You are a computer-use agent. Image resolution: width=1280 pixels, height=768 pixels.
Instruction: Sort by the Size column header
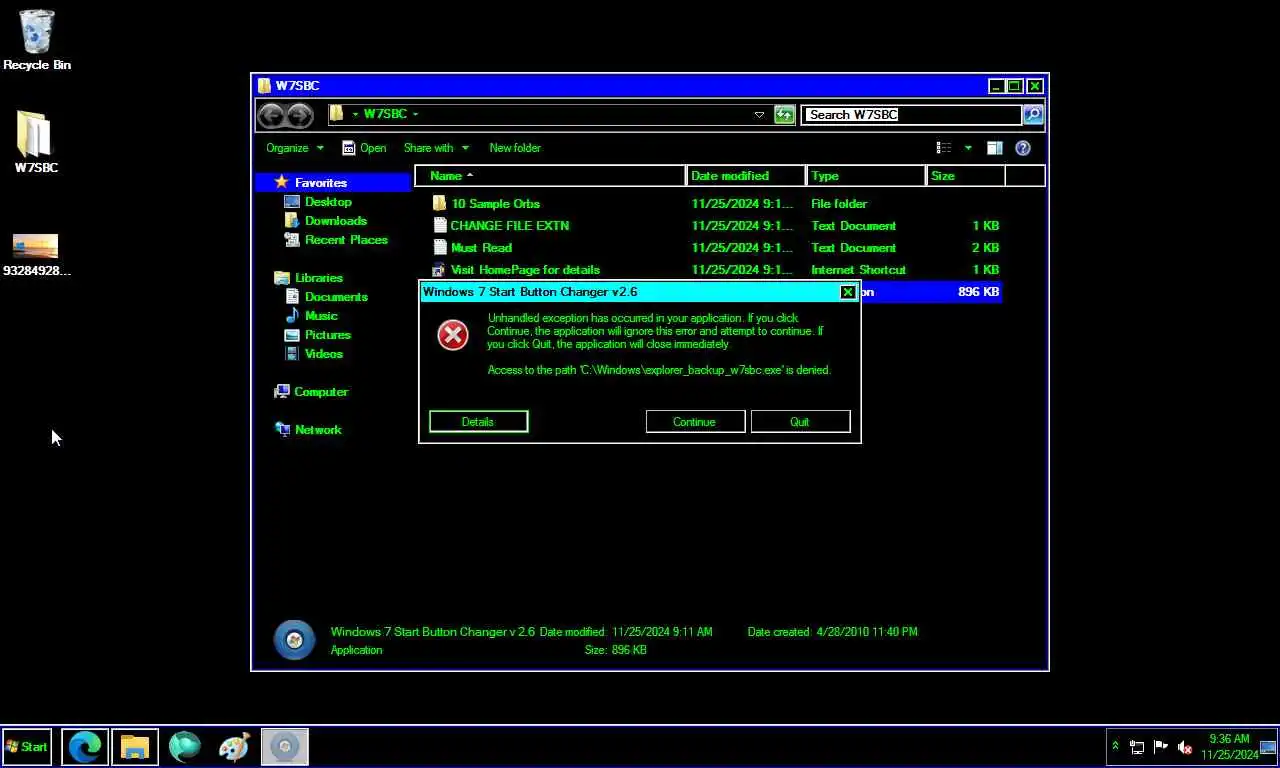[966, 176]
